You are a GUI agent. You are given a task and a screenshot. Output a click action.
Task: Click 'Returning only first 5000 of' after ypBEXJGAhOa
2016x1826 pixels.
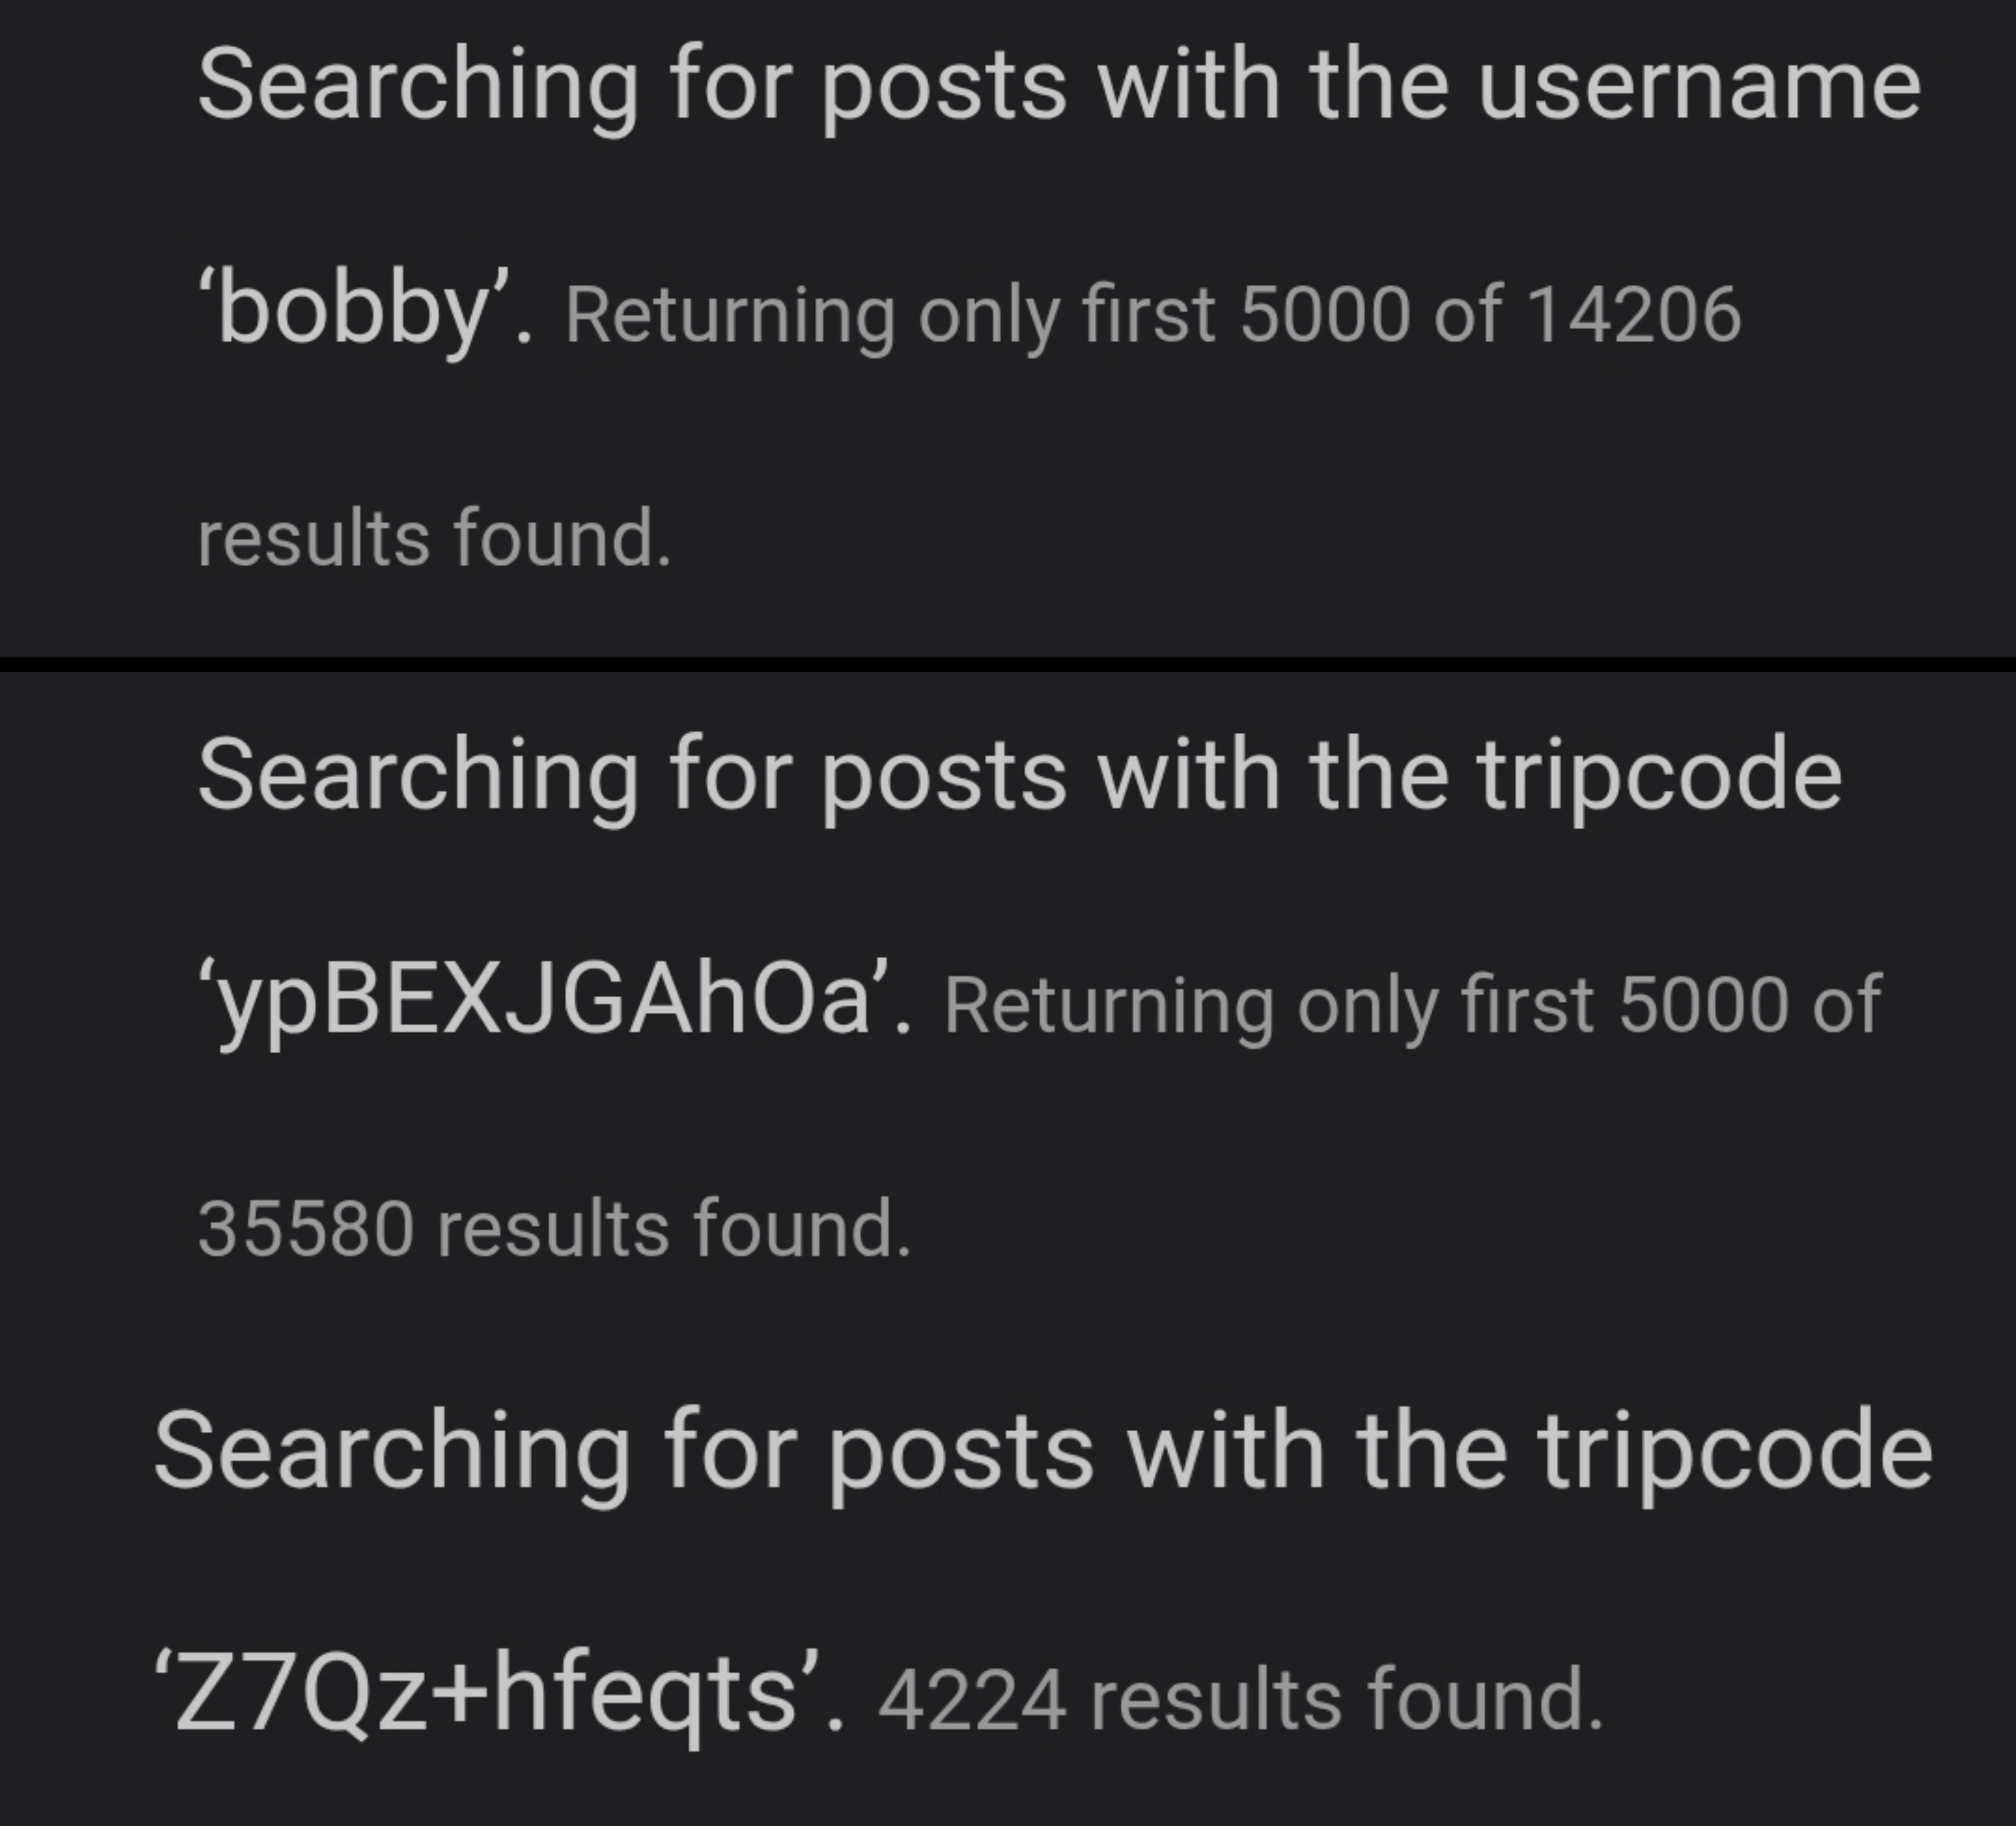tap(1412, 1007)
